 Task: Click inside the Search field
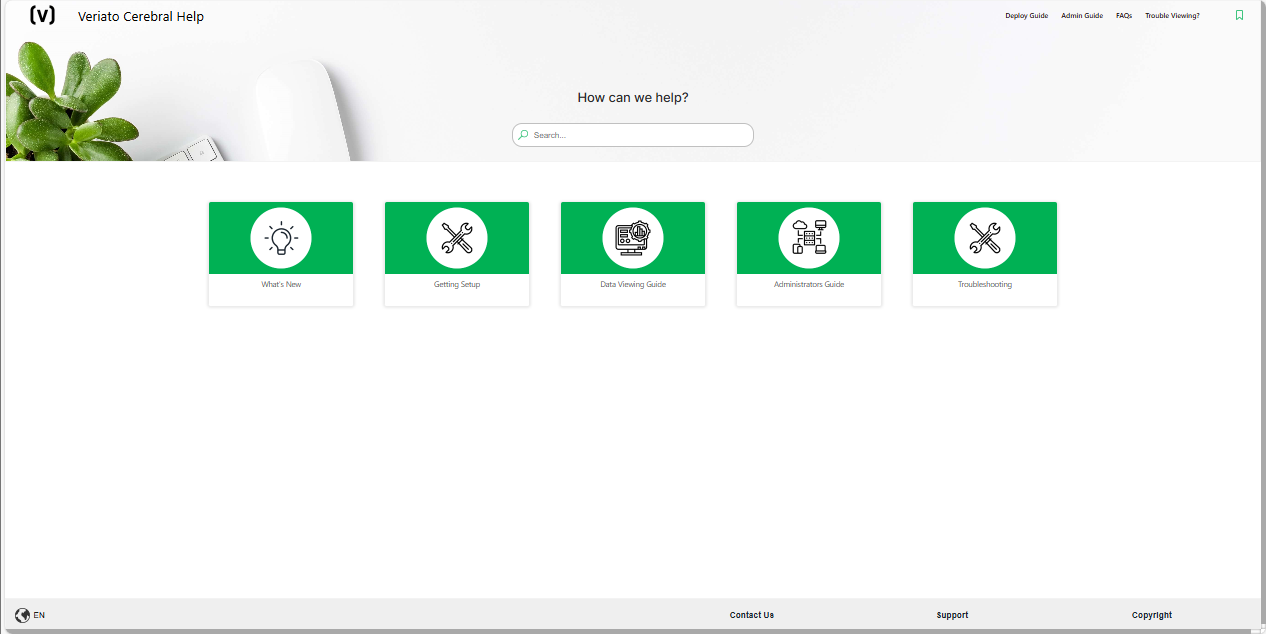(x=633, y=135)
